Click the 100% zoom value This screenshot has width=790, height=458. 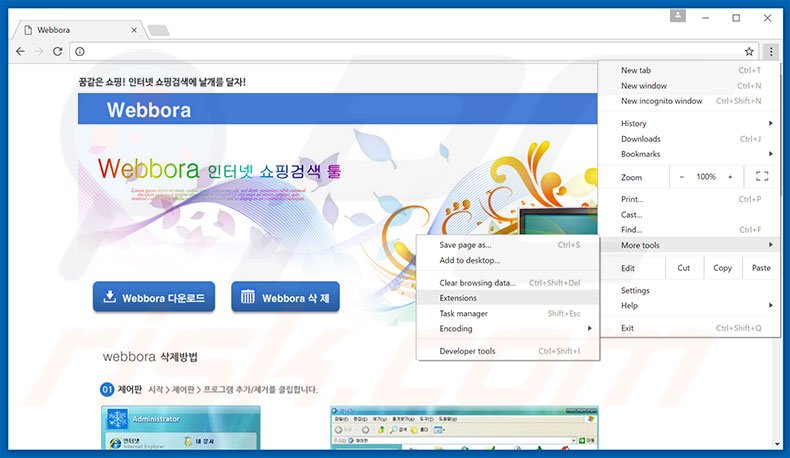706,177
